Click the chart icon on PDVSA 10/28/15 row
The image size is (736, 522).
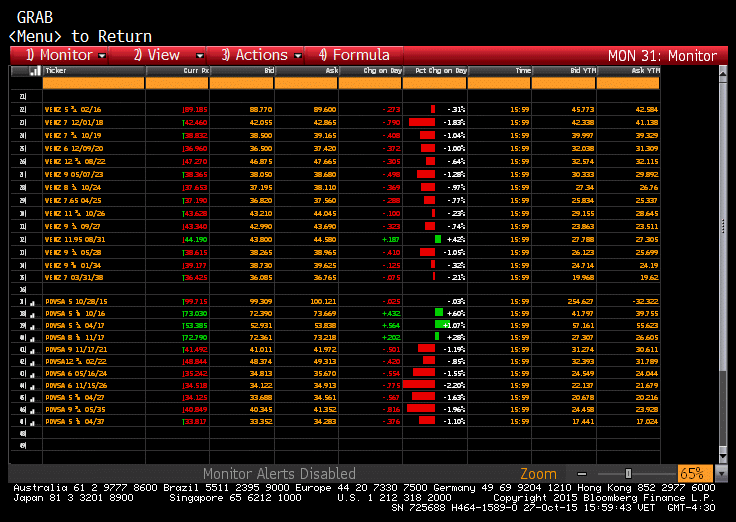pyautogui.click(x=32, y=303)
